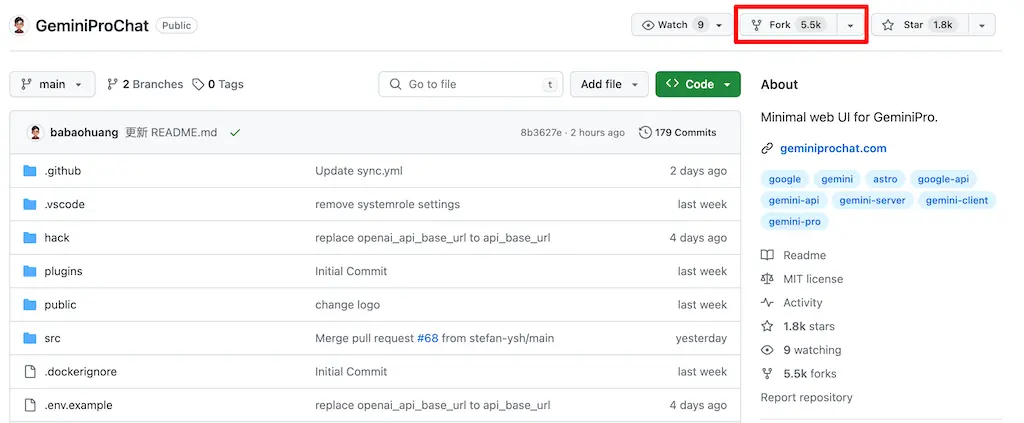The width and height of the screenshot is (1024, 423).
Task: Focus the Go to file search field
Action: coord(471,84)
